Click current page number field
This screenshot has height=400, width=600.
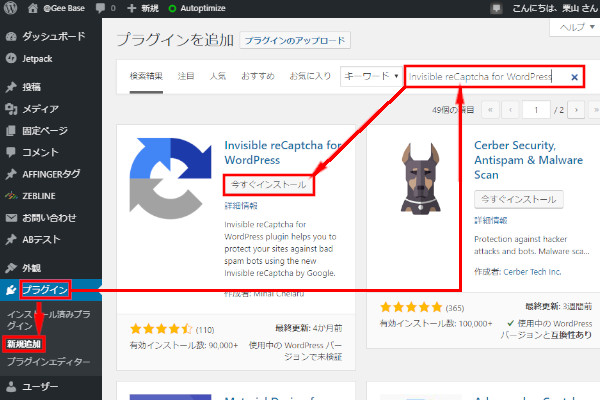click(x=536, y=110)
